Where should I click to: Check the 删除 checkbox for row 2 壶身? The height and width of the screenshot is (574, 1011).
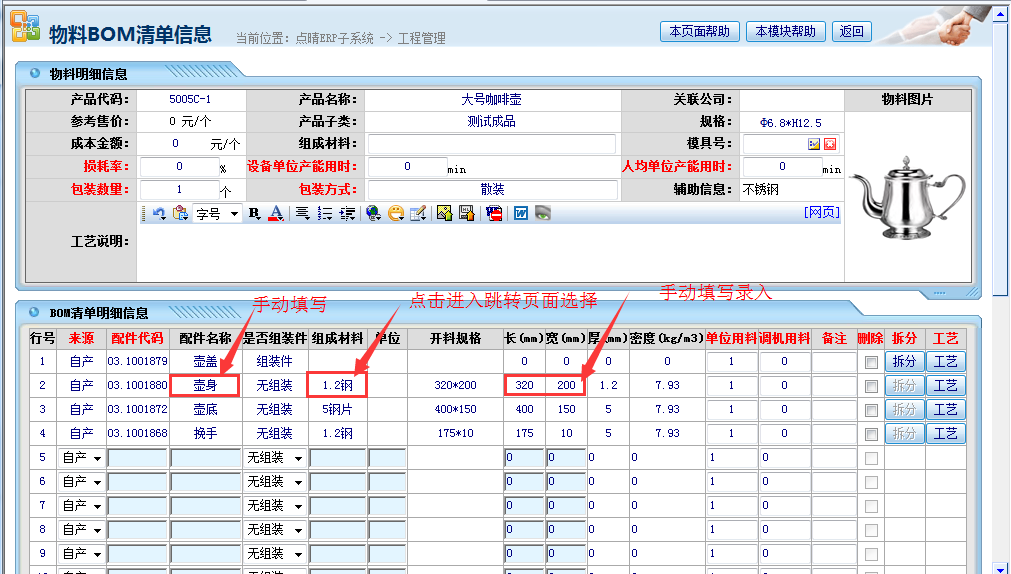871,386
